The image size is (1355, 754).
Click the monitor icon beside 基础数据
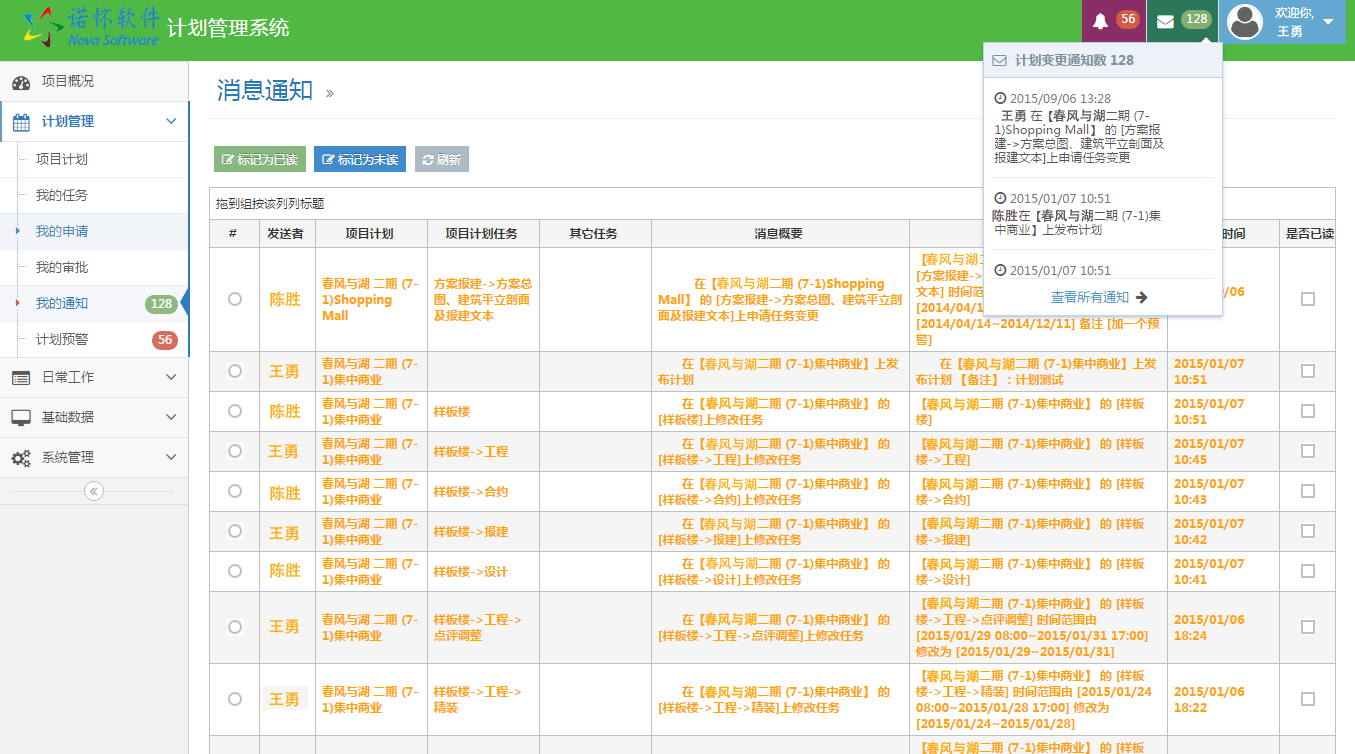(x=21, y=417)
